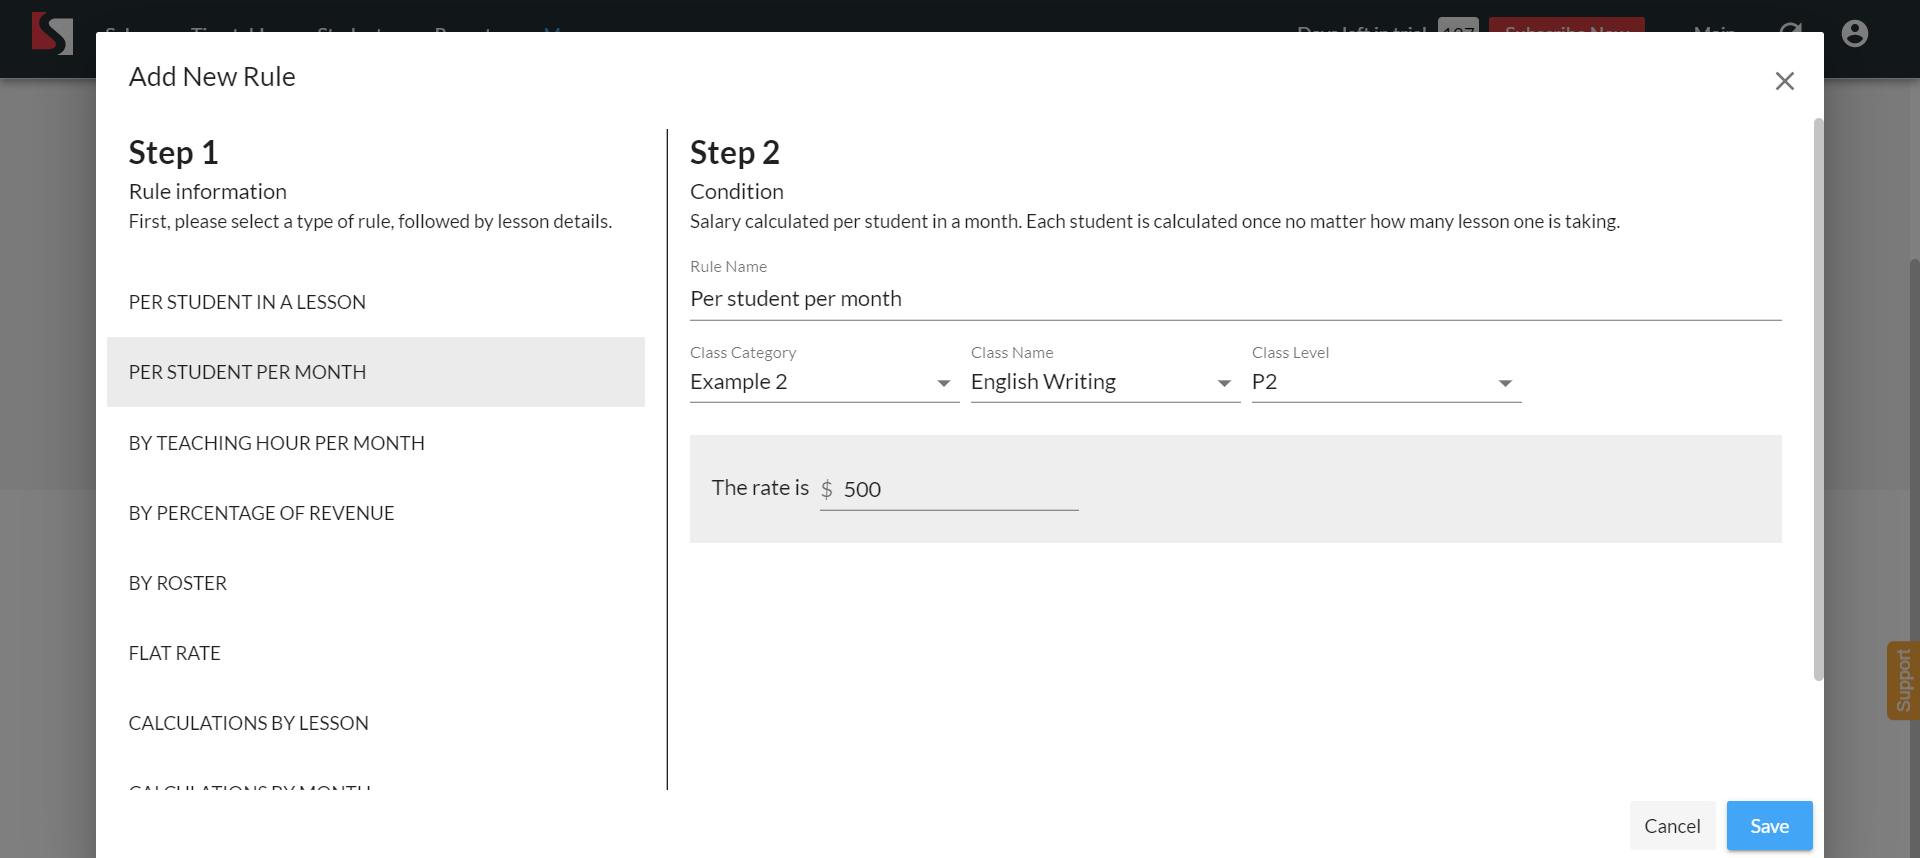1920x858 pixels.
Task: Open the Class Category dropdown
Action: coord(824,382)
